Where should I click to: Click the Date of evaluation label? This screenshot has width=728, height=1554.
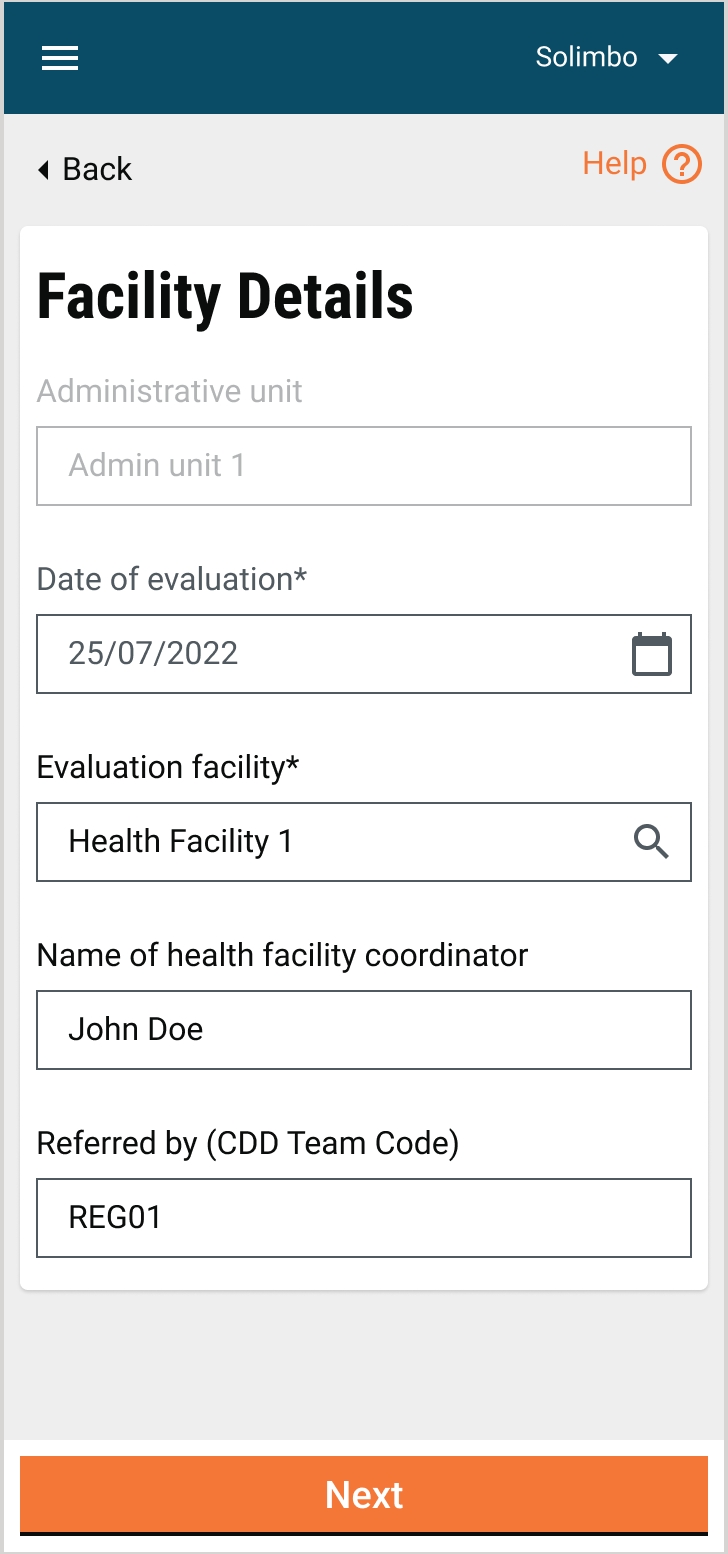pyautogui.click(x=172, y=579)
